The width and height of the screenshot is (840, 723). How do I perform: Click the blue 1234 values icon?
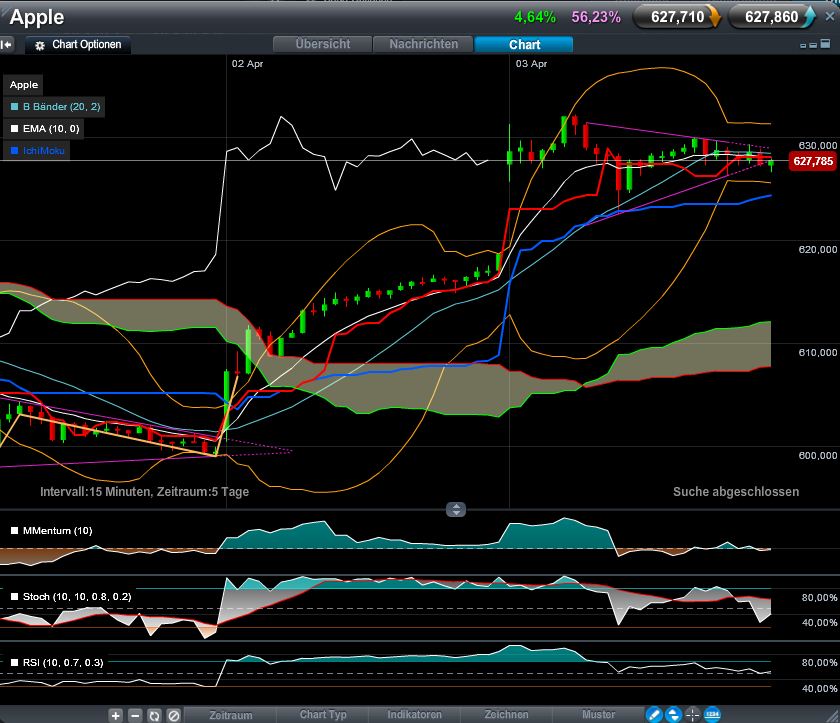[x=712, y=714]
